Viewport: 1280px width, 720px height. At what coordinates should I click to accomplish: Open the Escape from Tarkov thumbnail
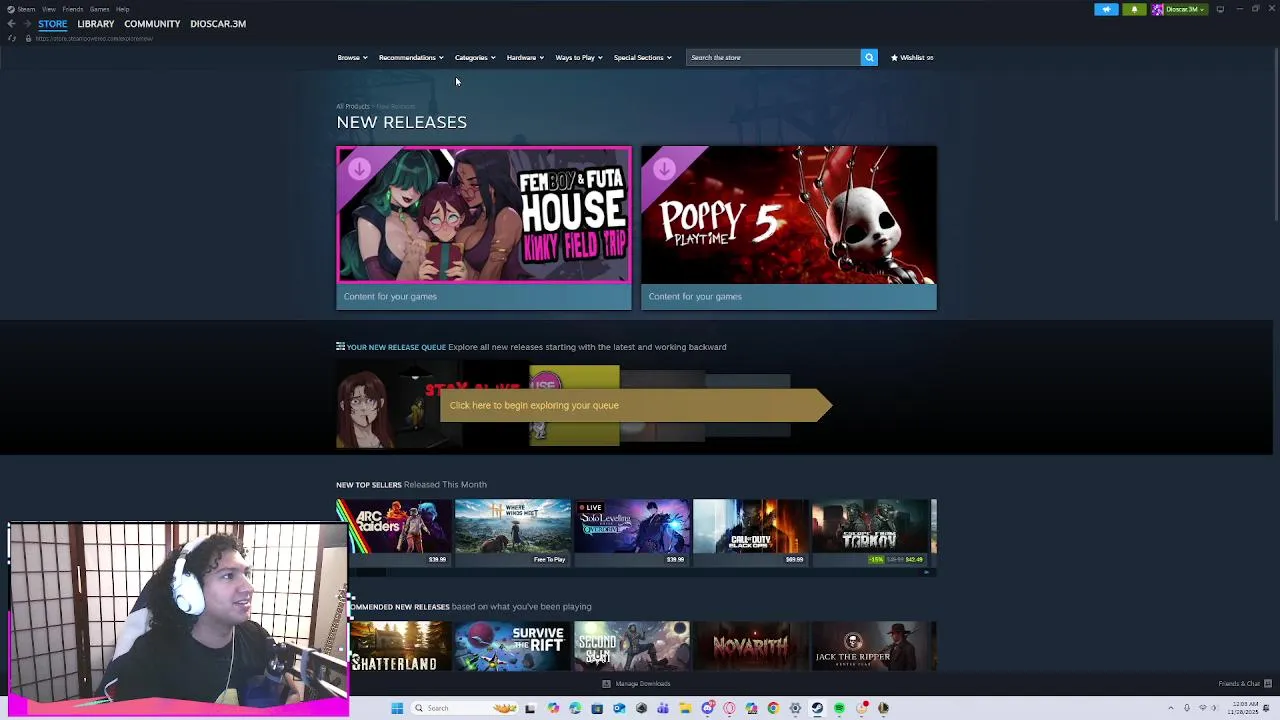coord(870,532)
